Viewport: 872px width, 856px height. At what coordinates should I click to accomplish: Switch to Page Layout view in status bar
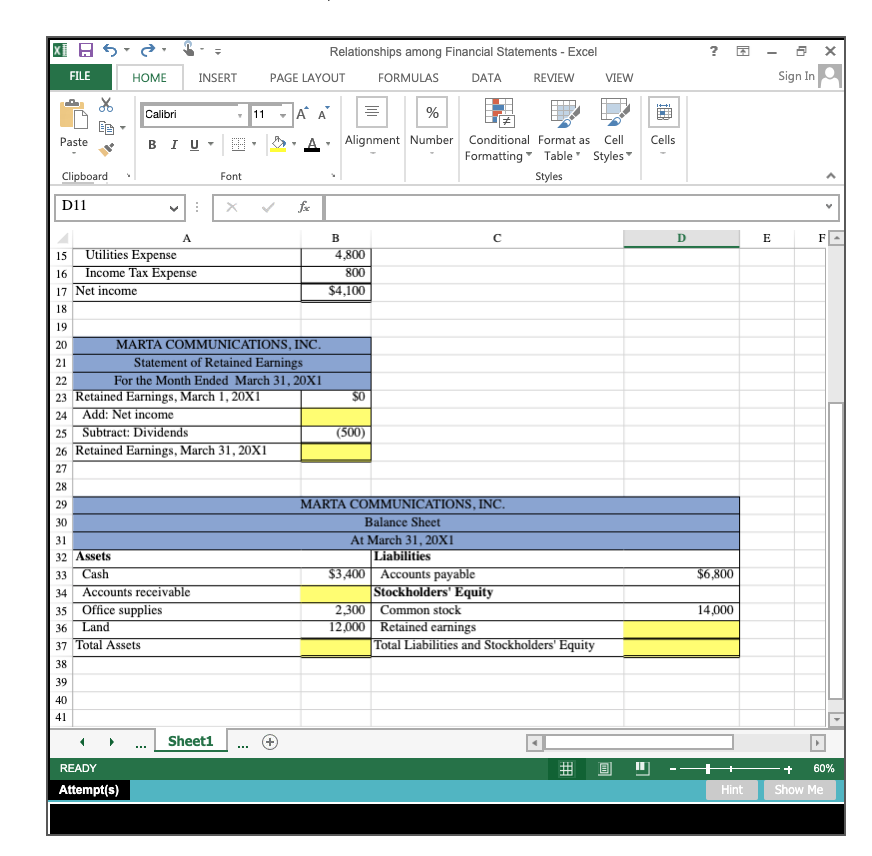[604, 768]
